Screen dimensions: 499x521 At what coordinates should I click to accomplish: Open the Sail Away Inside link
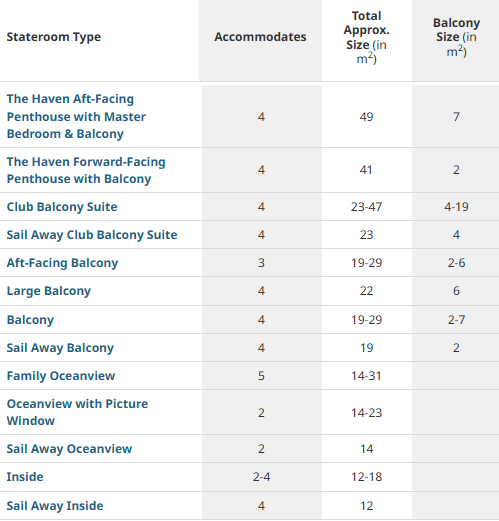pyautogui.click(x=55, y=506)
